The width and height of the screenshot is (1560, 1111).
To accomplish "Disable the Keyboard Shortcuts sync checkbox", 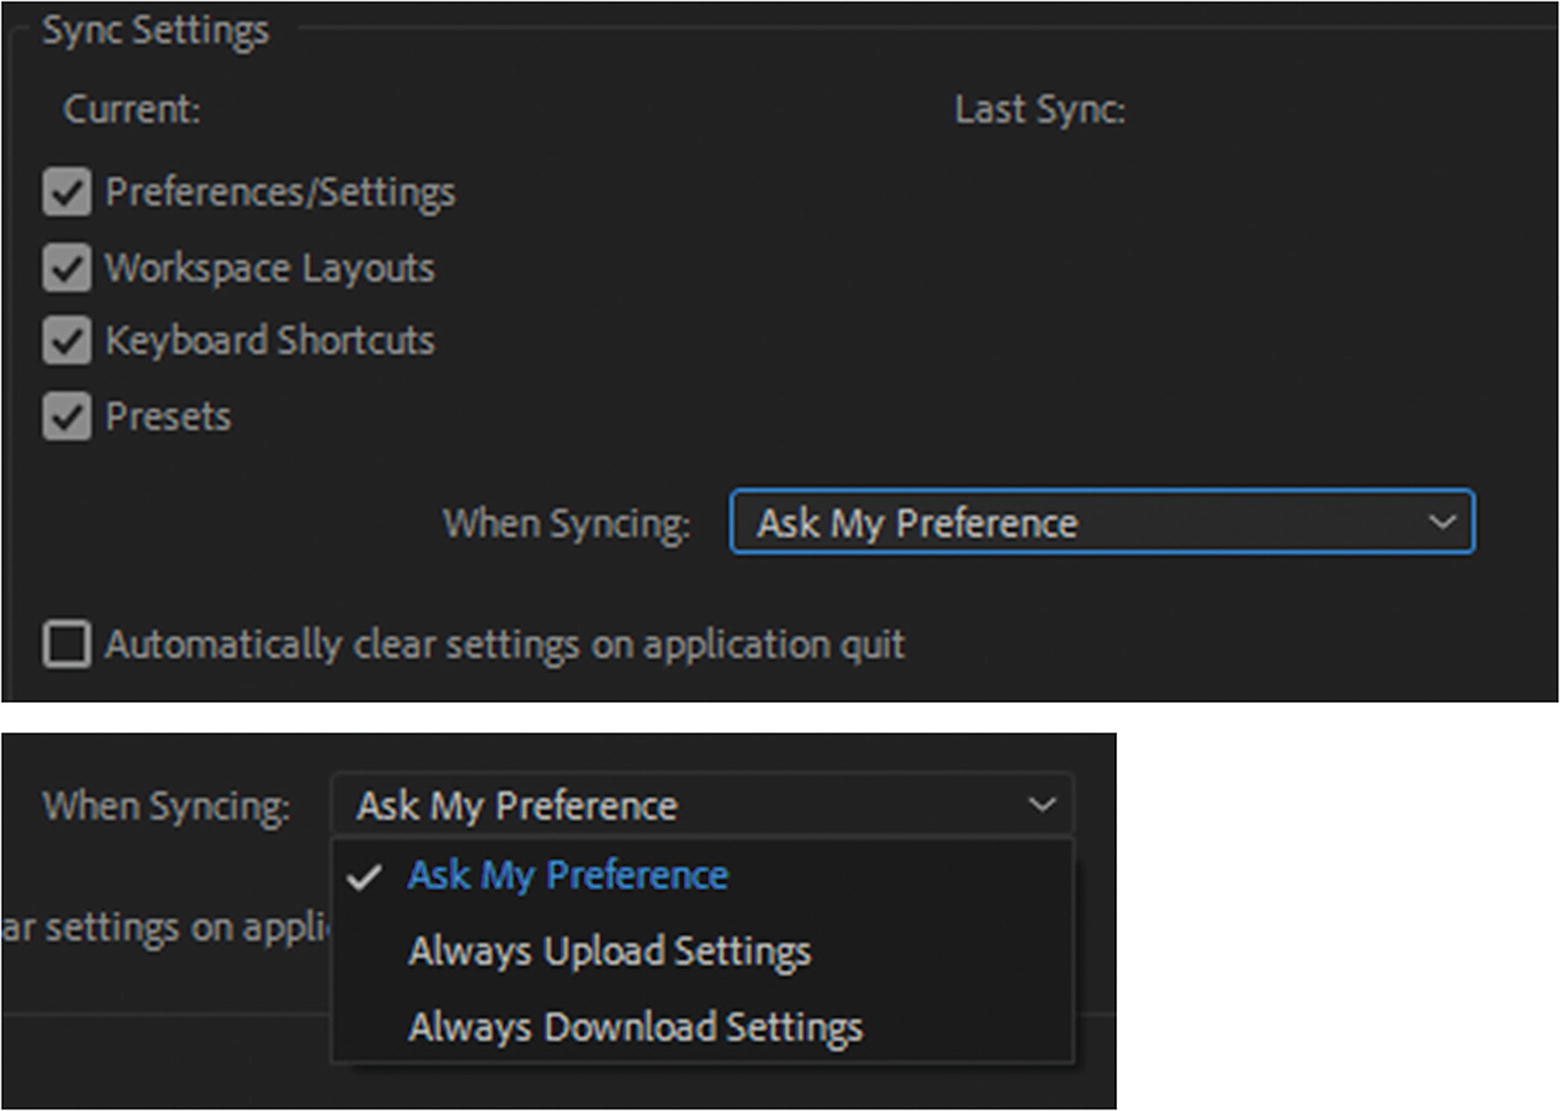I will pyautogui.click(x=67, y=341).
